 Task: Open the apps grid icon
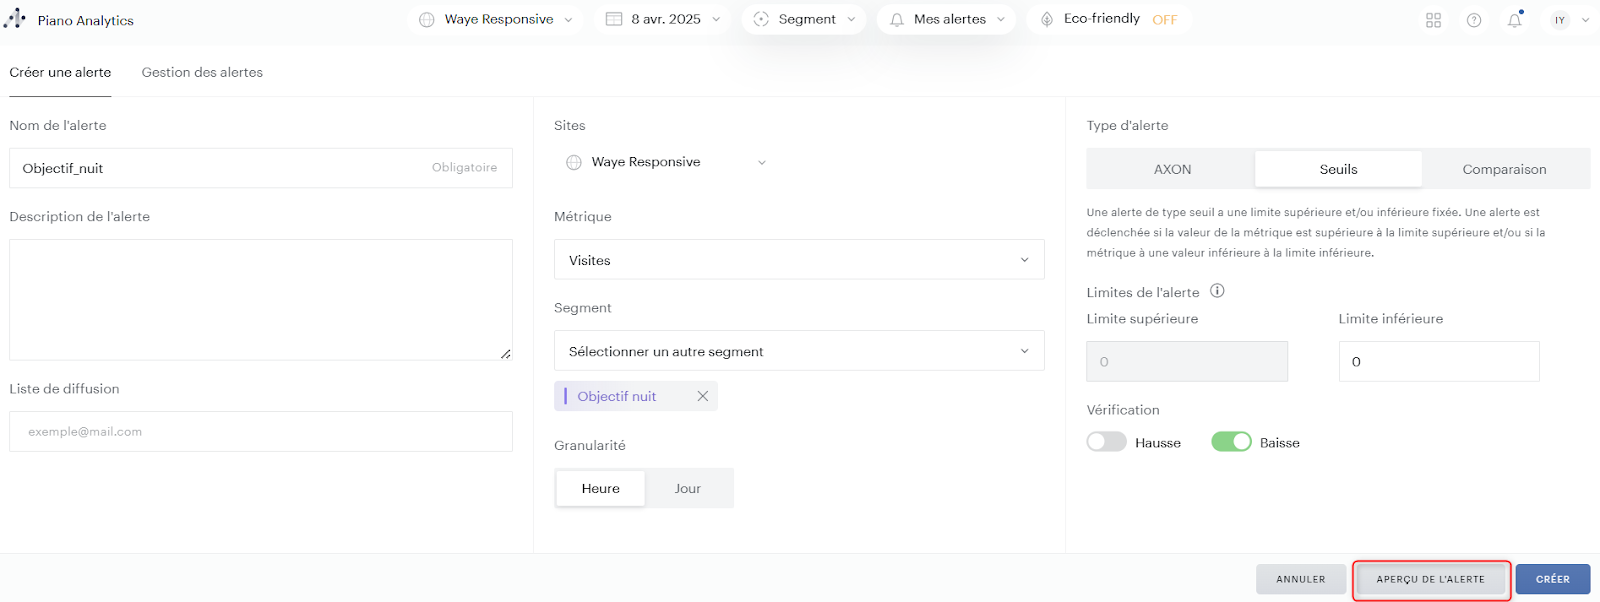(1433, 20)
